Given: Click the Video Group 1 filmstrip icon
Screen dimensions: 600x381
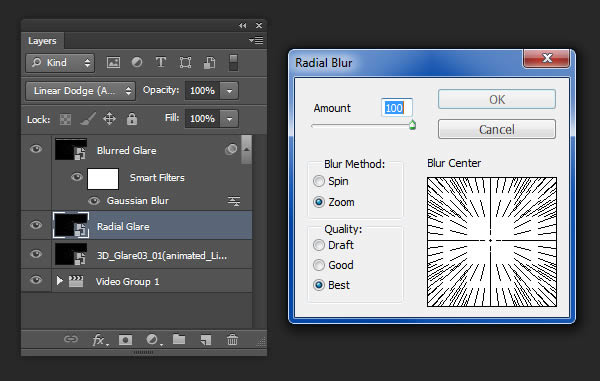Looking at the screenshot, I should 76,282.
